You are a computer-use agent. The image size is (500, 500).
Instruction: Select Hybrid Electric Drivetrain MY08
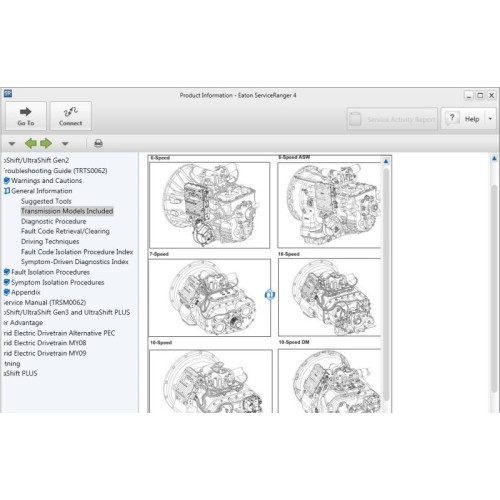point(45,343)
